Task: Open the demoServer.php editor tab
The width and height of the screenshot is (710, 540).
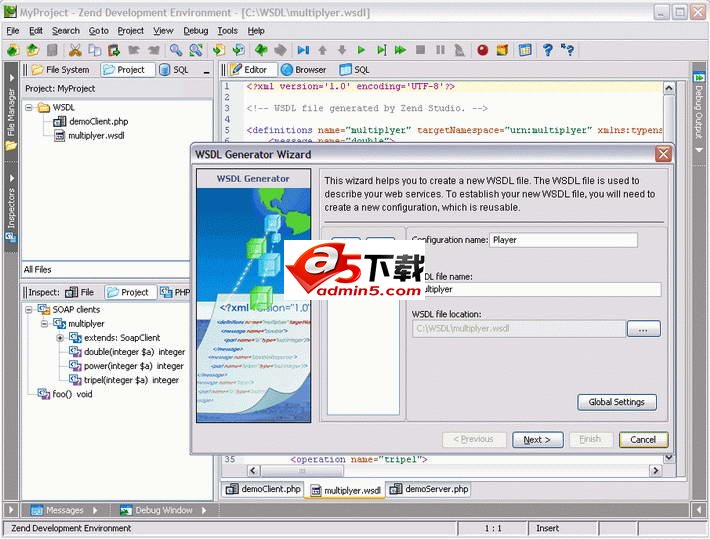Action: (429, 489)
